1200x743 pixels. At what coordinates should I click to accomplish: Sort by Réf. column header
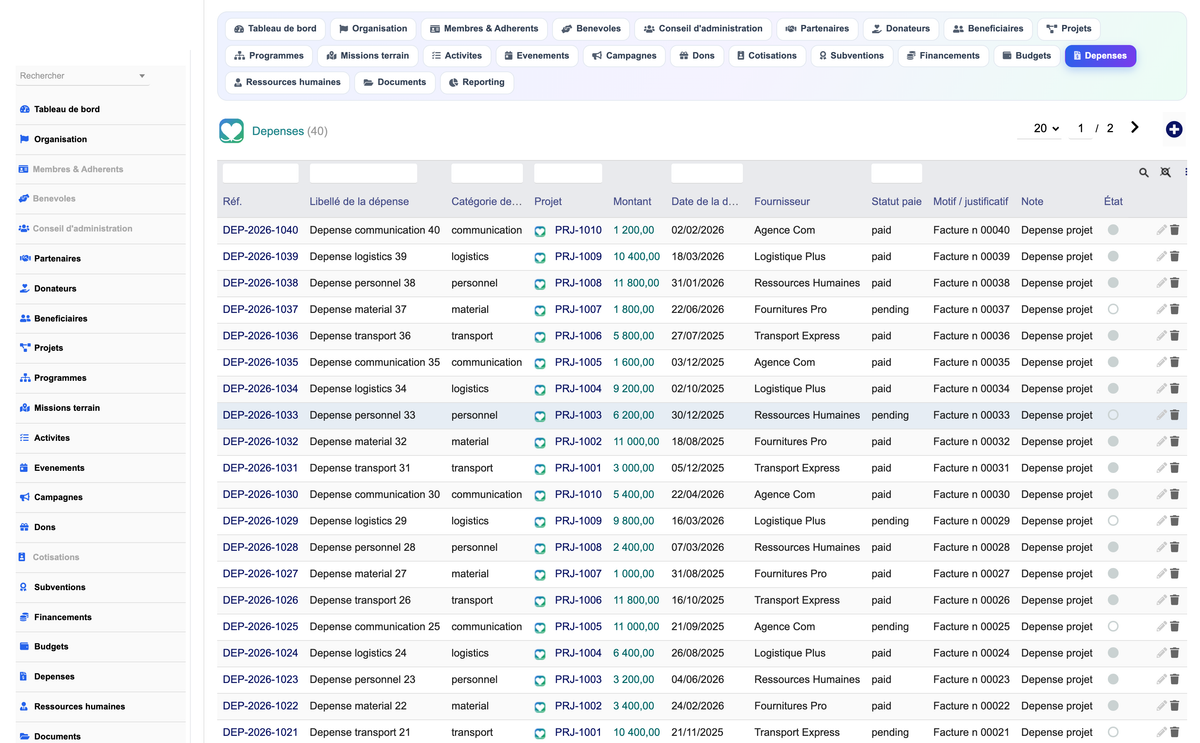pyautogui.click(x=232, y=201)
